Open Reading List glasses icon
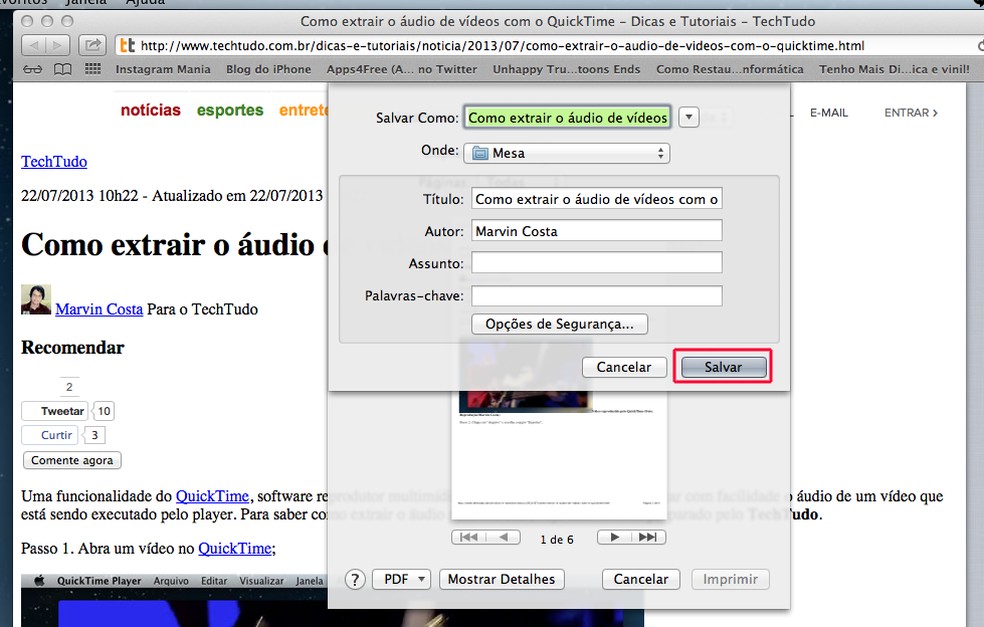 [33, 69]
